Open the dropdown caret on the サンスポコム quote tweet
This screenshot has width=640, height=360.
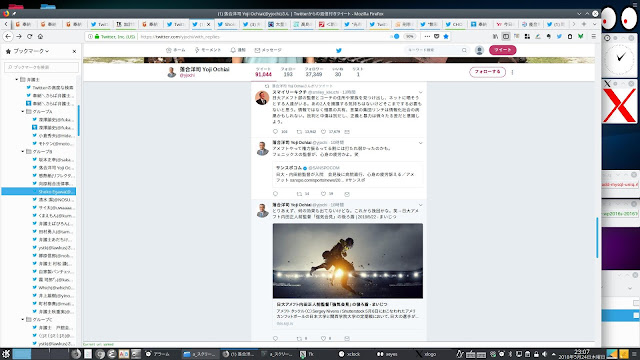tap(420, 143)
